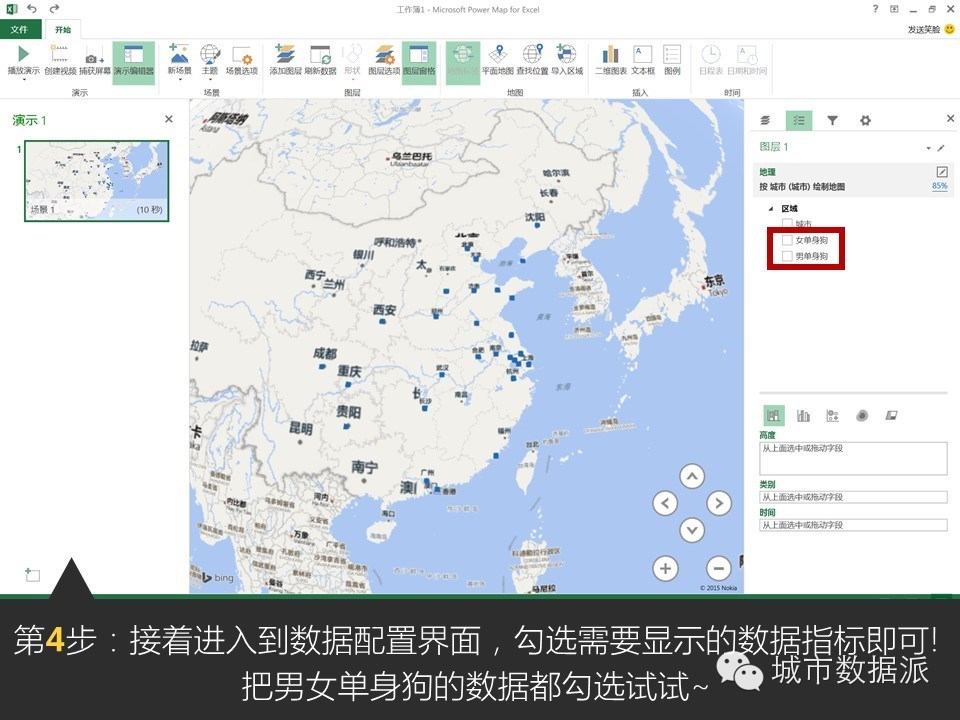
Task: Select the 场景 1 thumbnail
Action: tap(97, 181)
